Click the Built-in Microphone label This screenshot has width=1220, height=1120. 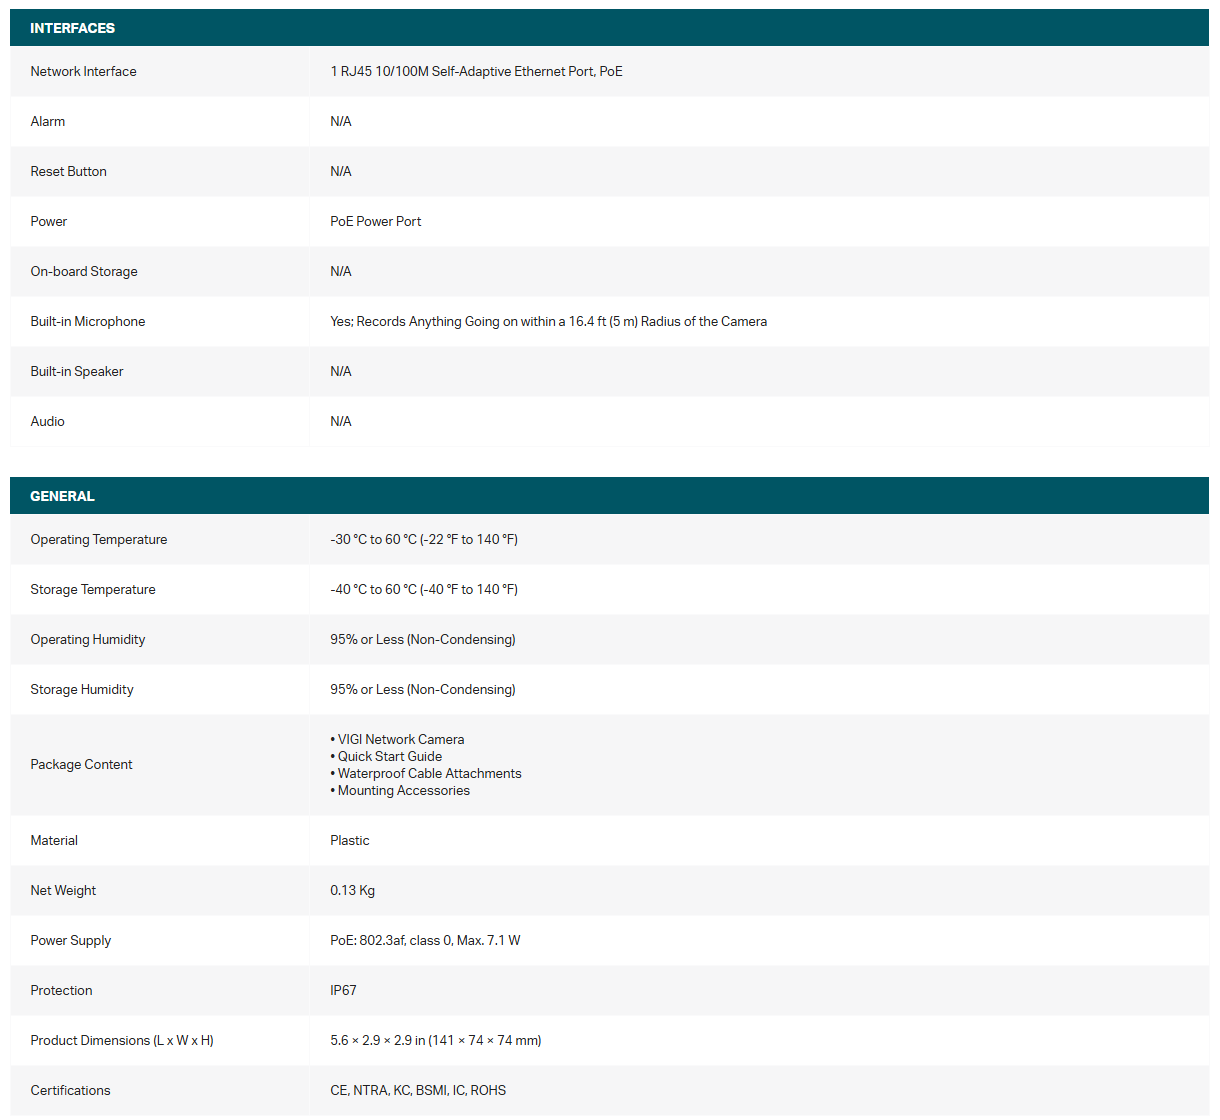pyautogui.click(x=88, y=321)
